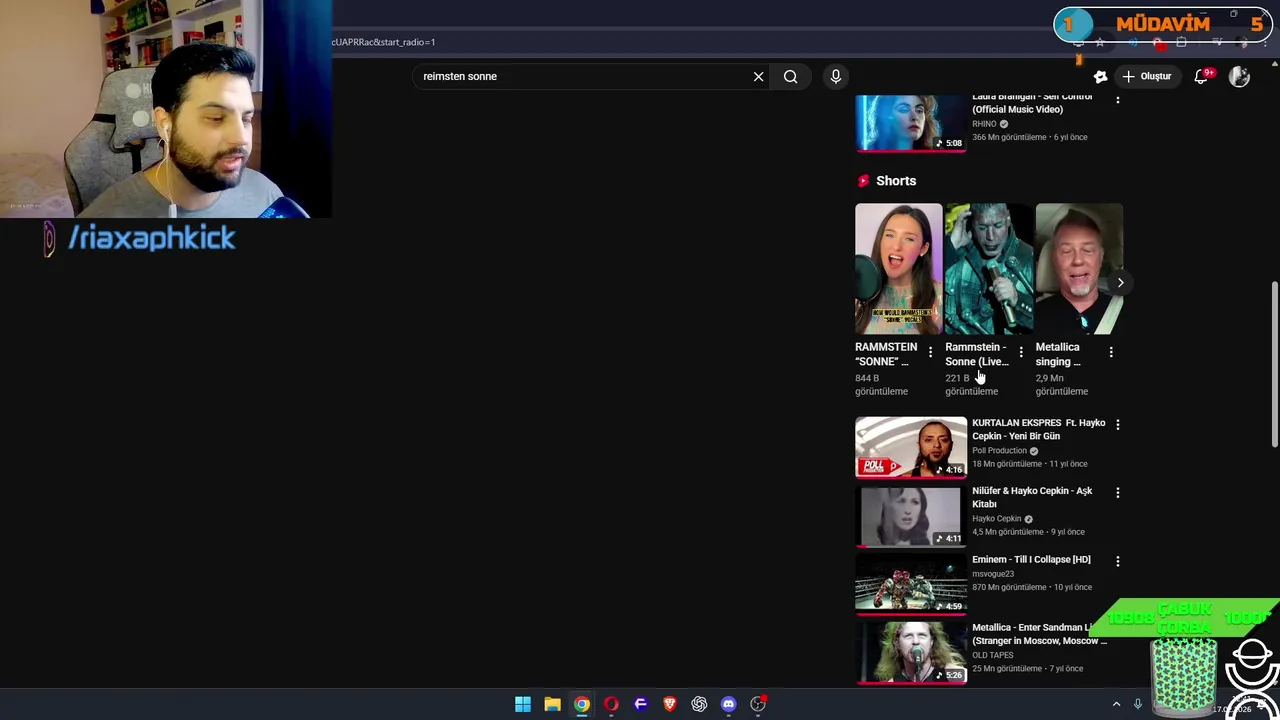Viewport: 1280px width, 720px height.
Task: Click the Oluştur create button
Action: pyautogui.click(x=1146, y=76)
